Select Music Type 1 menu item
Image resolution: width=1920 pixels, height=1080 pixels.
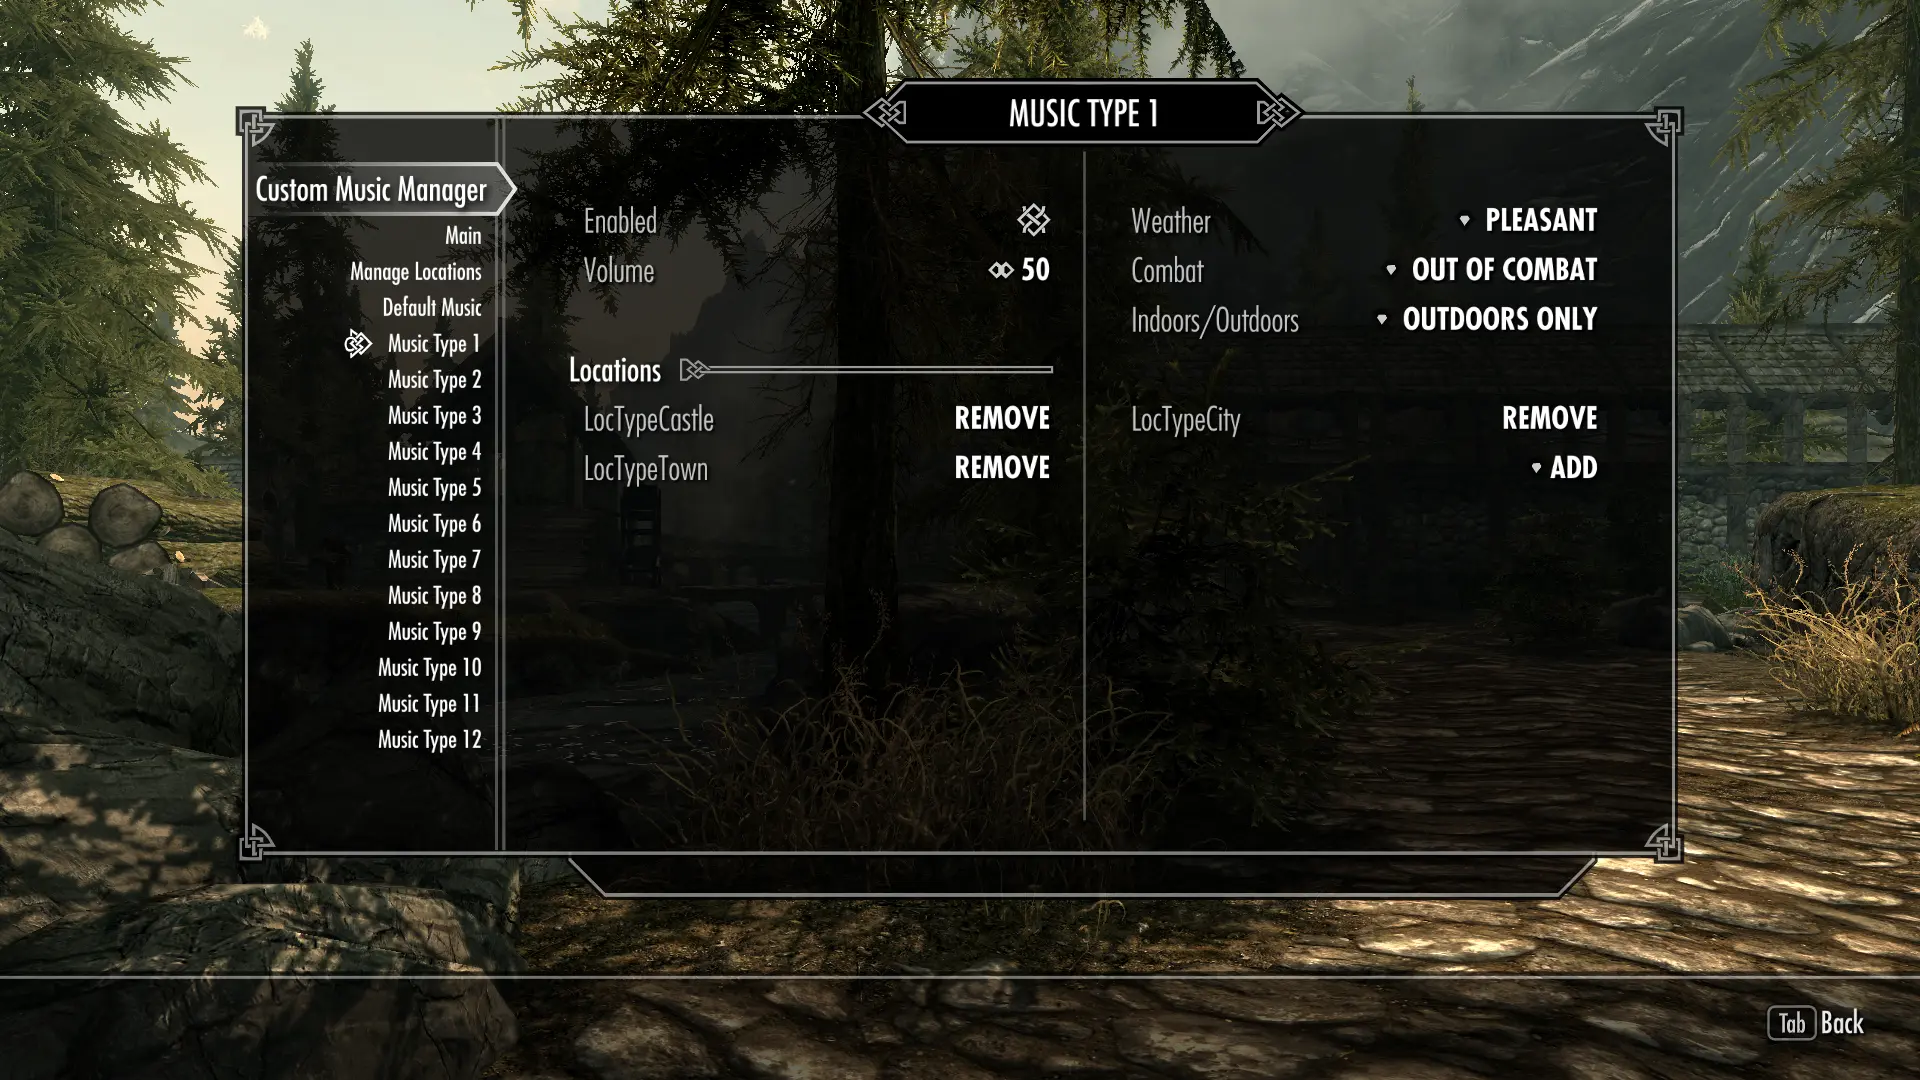click(x=433, y=343)
